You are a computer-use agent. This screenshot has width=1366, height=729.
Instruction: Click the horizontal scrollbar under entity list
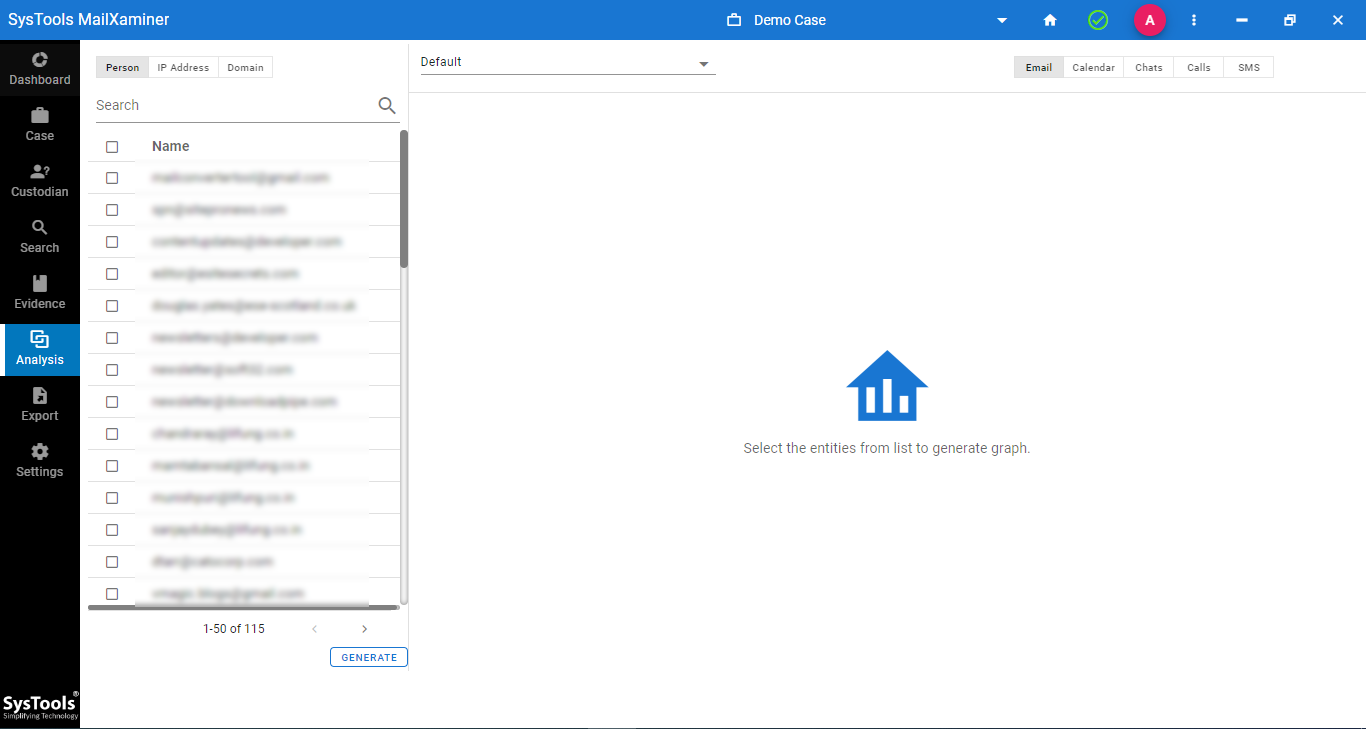click(243, 607)
